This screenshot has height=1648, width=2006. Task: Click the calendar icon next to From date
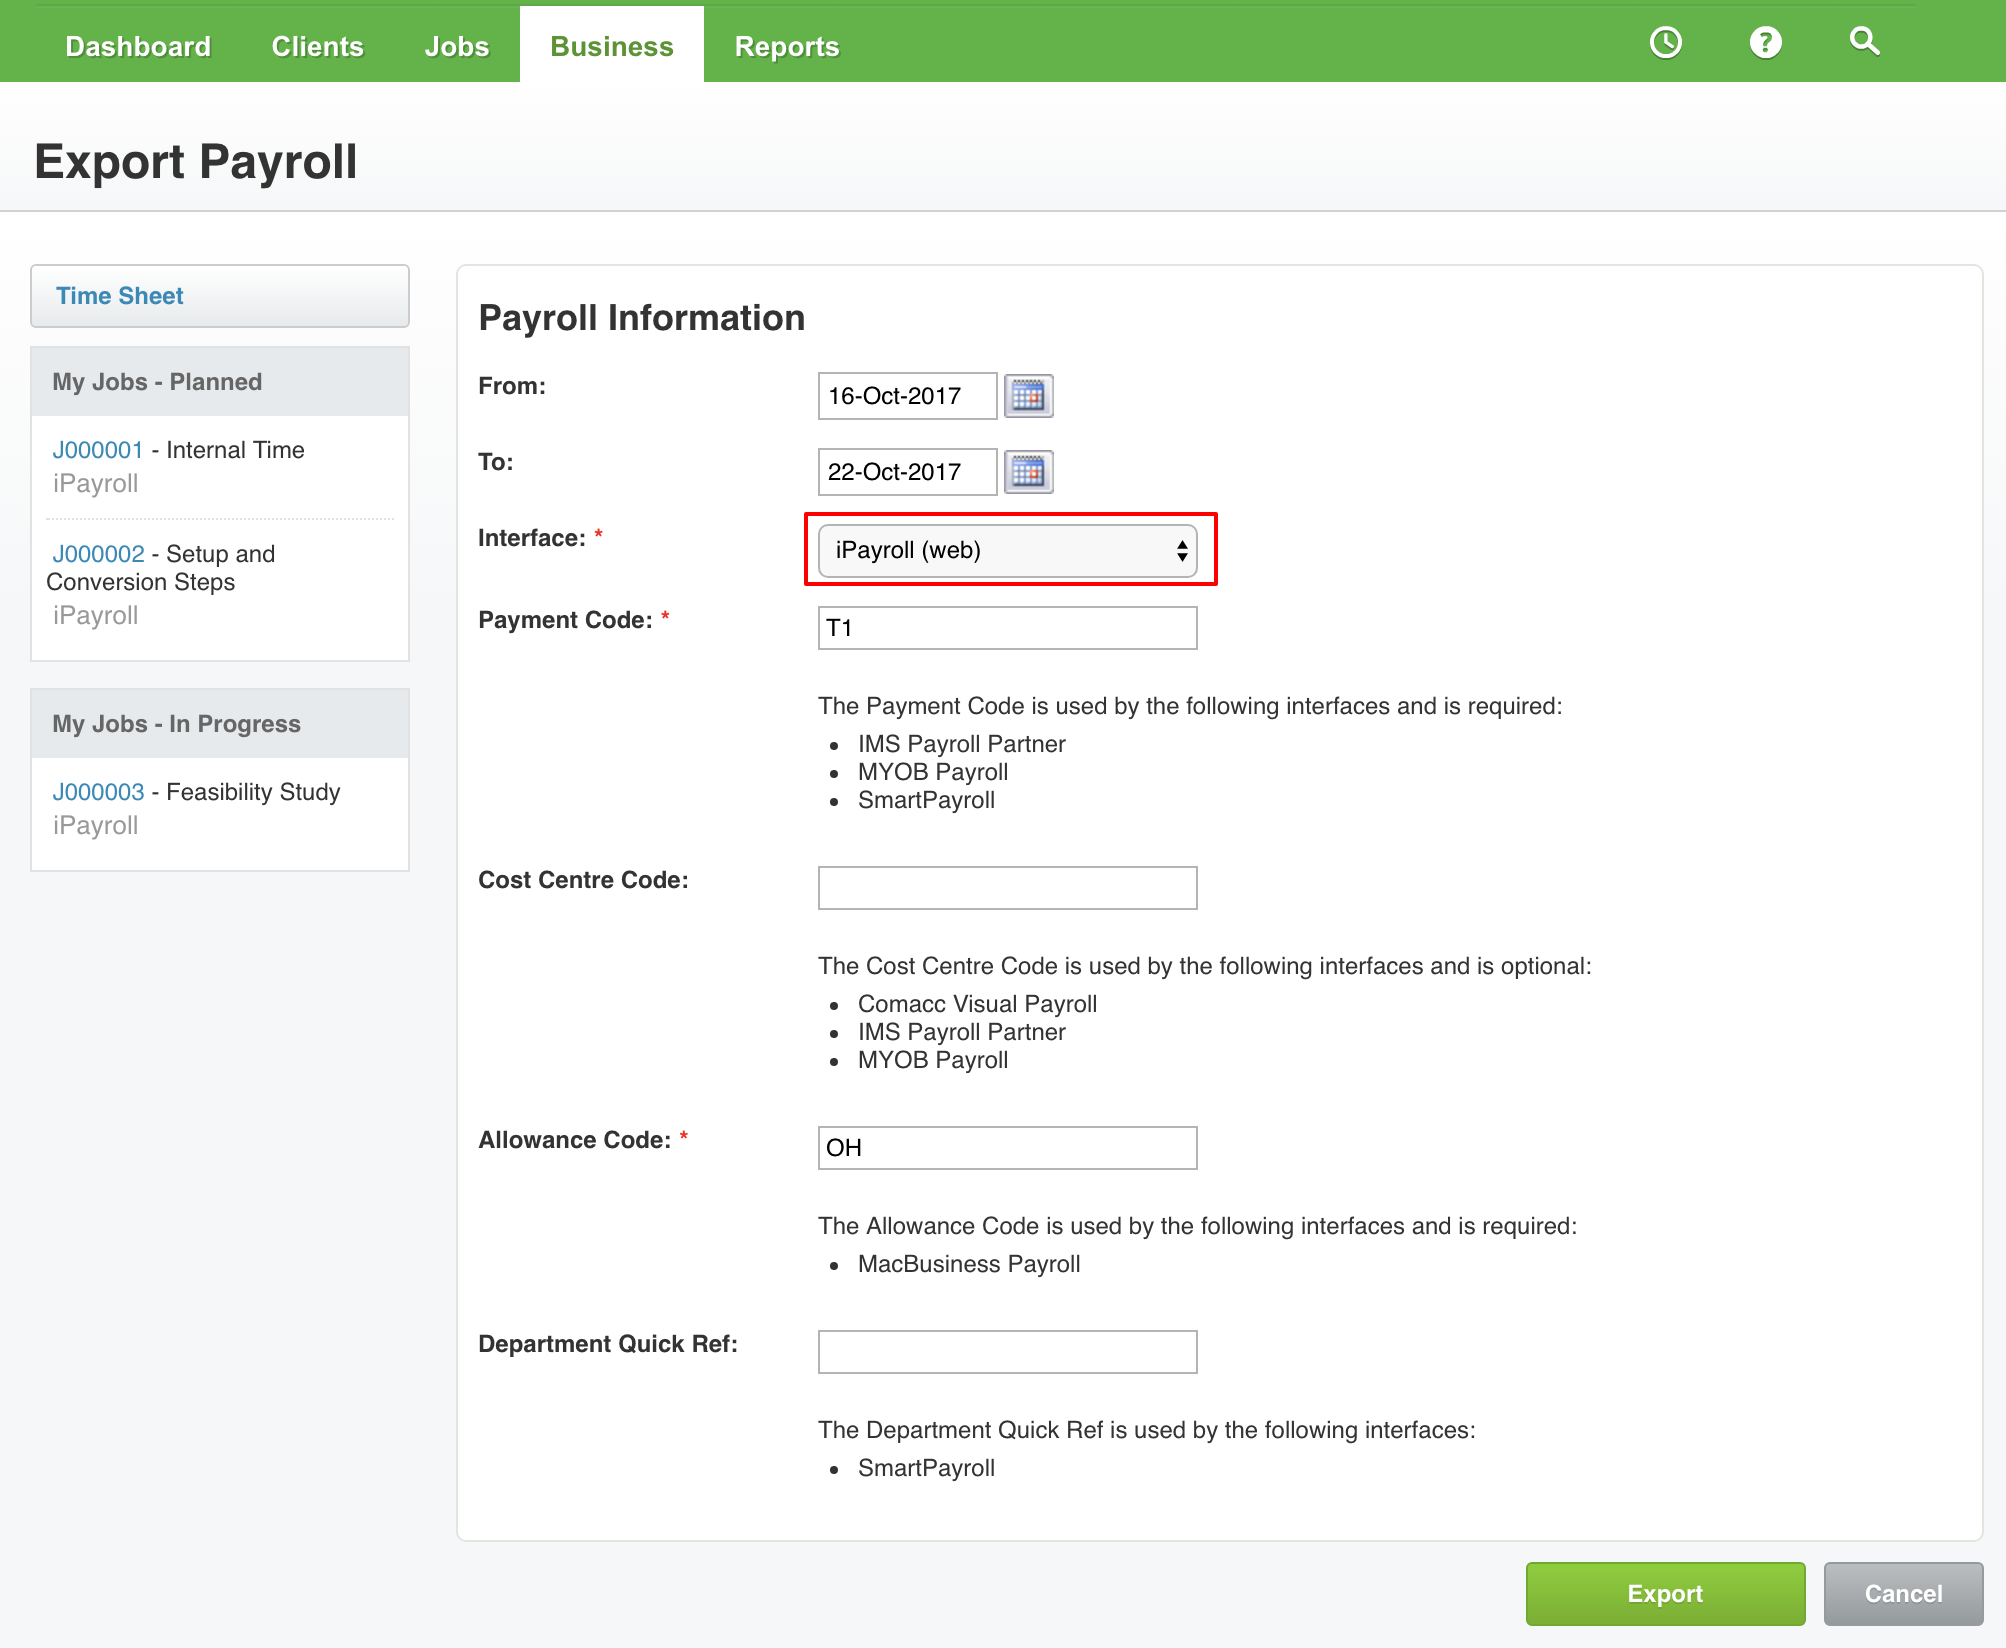tap(1028, 397)
